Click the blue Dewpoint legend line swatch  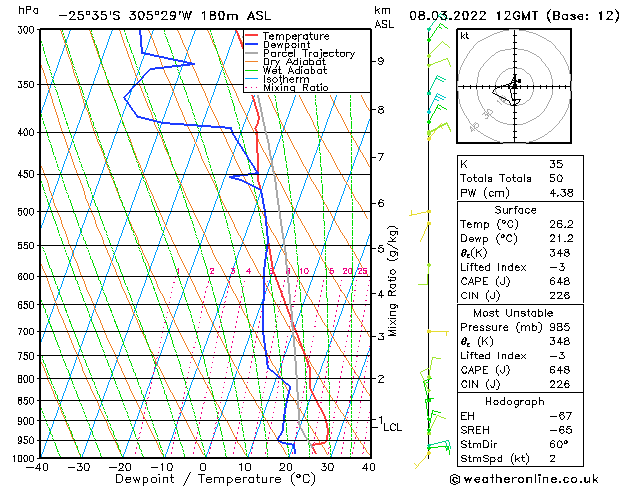[252, 45]
